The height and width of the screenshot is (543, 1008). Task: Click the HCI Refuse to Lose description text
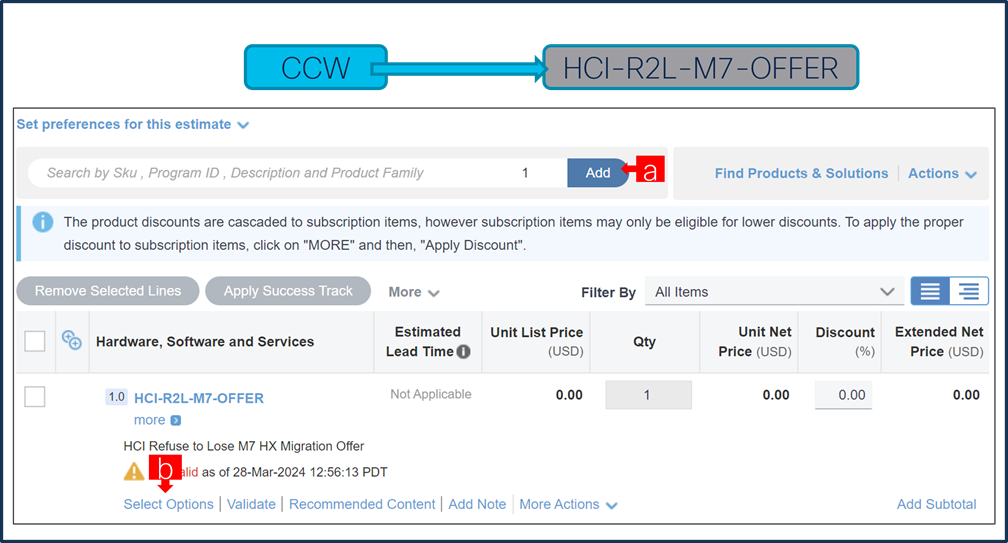tap(244, 446)
